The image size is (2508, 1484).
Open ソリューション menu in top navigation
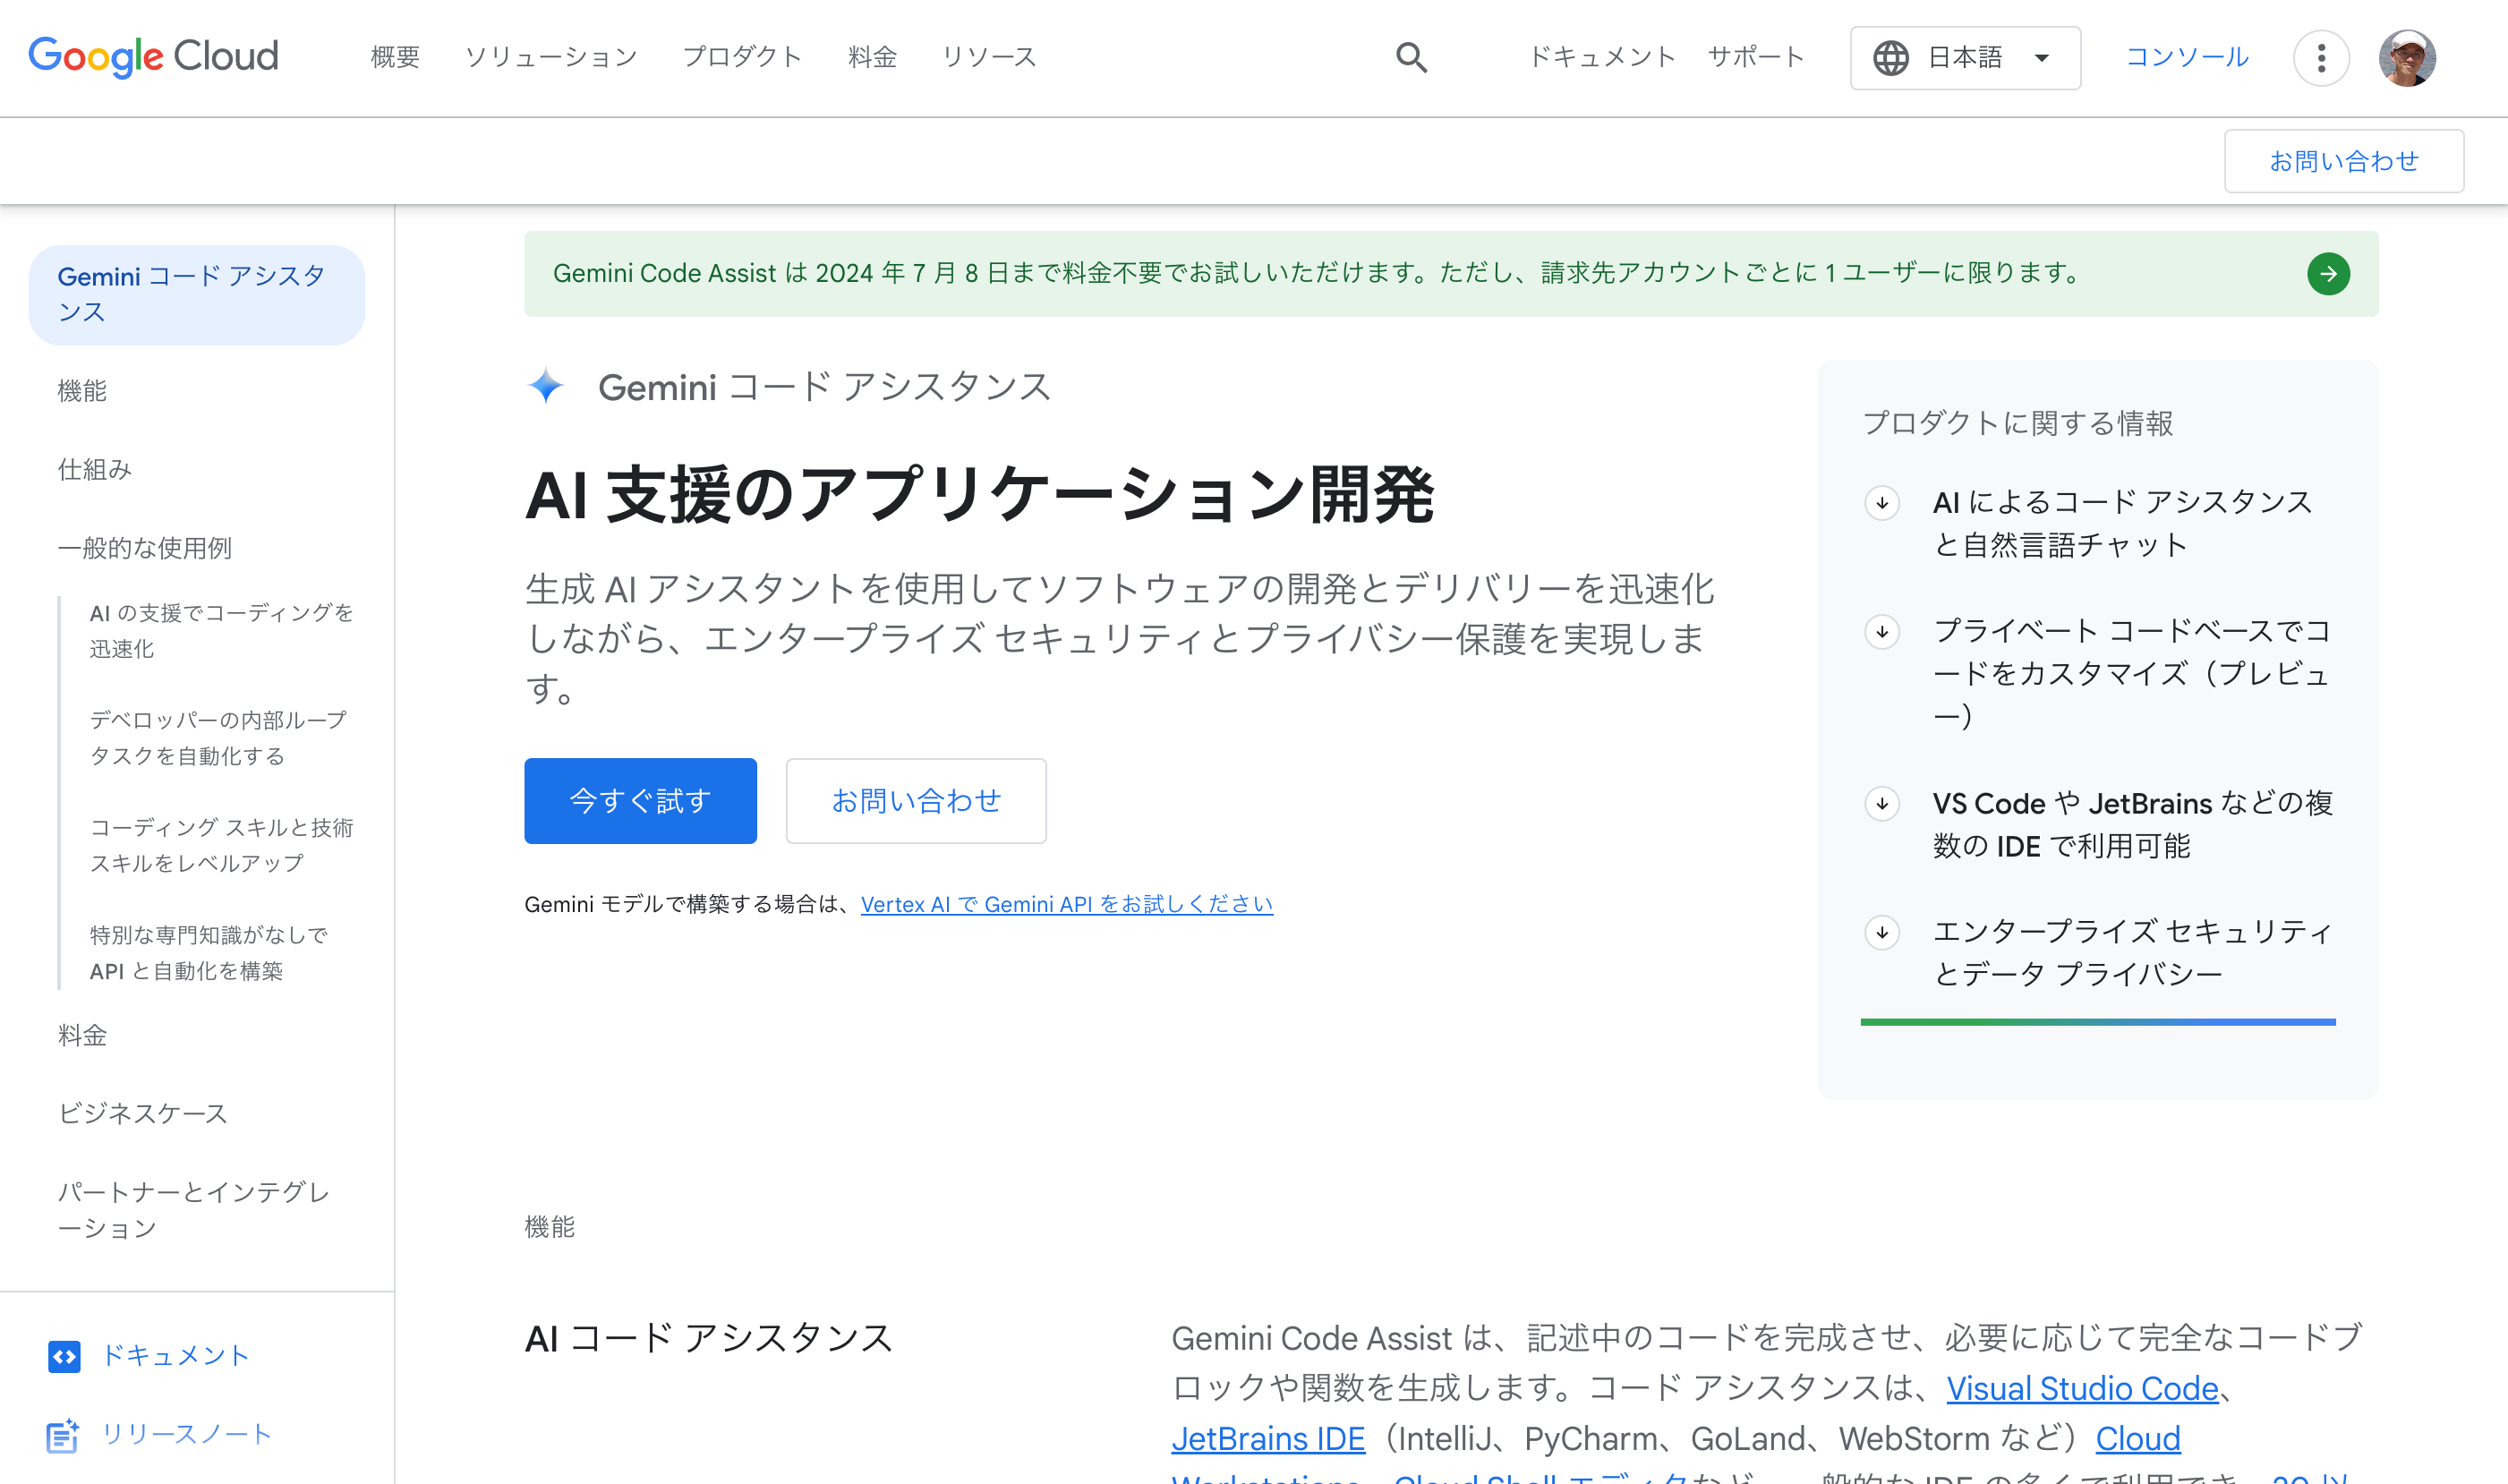551,57
